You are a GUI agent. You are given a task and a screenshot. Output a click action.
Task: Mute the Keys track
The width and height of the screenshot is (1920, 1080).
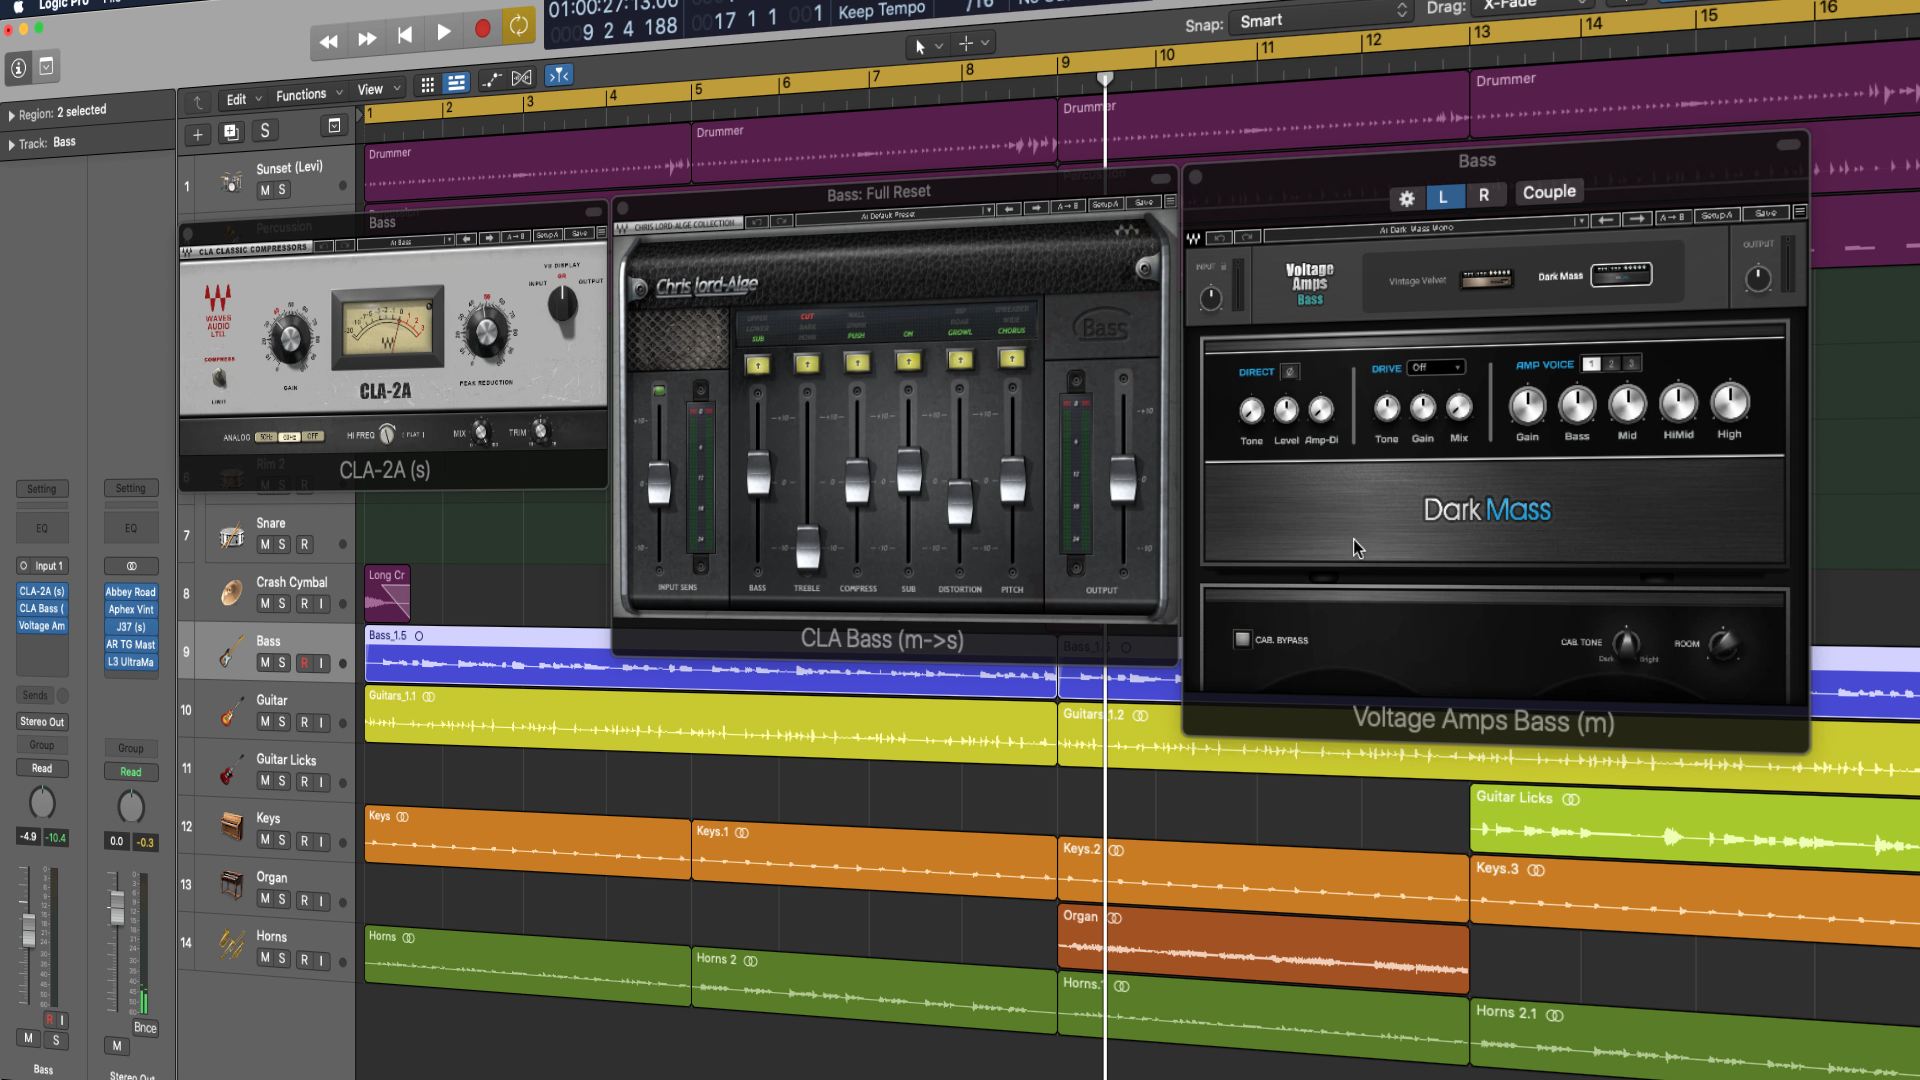click(265, 840)
